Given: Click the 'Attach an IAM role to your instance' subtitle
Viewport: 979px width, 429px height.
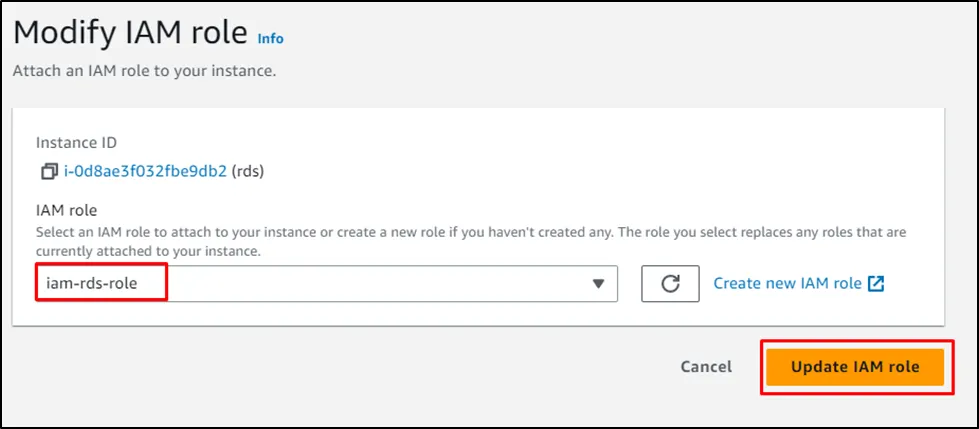Looking at the screenshot, I should pyautogui.click(x=143, y=72).
